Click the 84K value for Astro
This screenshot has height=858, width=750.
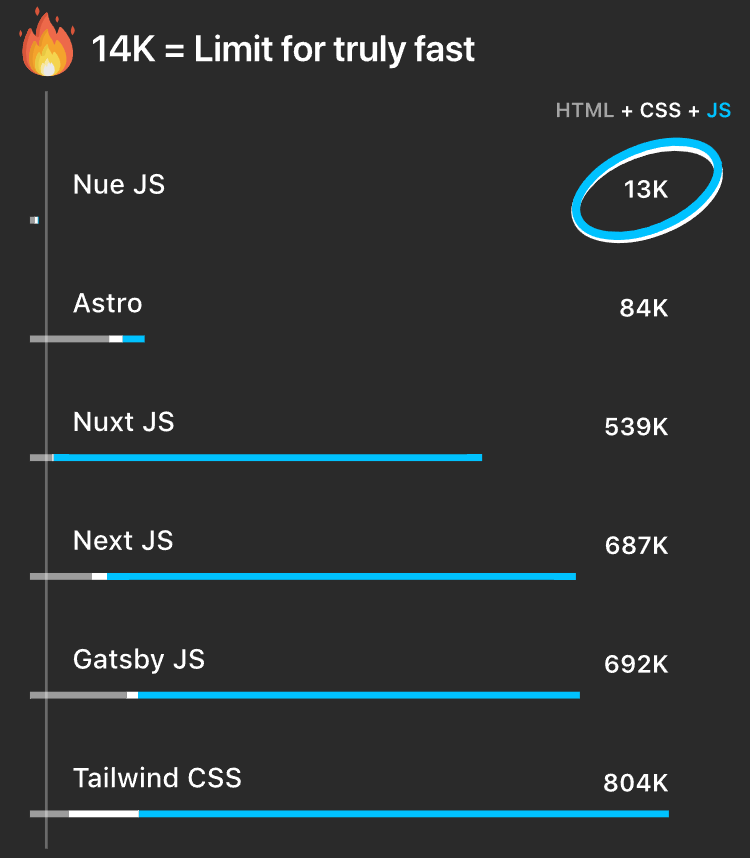coord(643,308)
